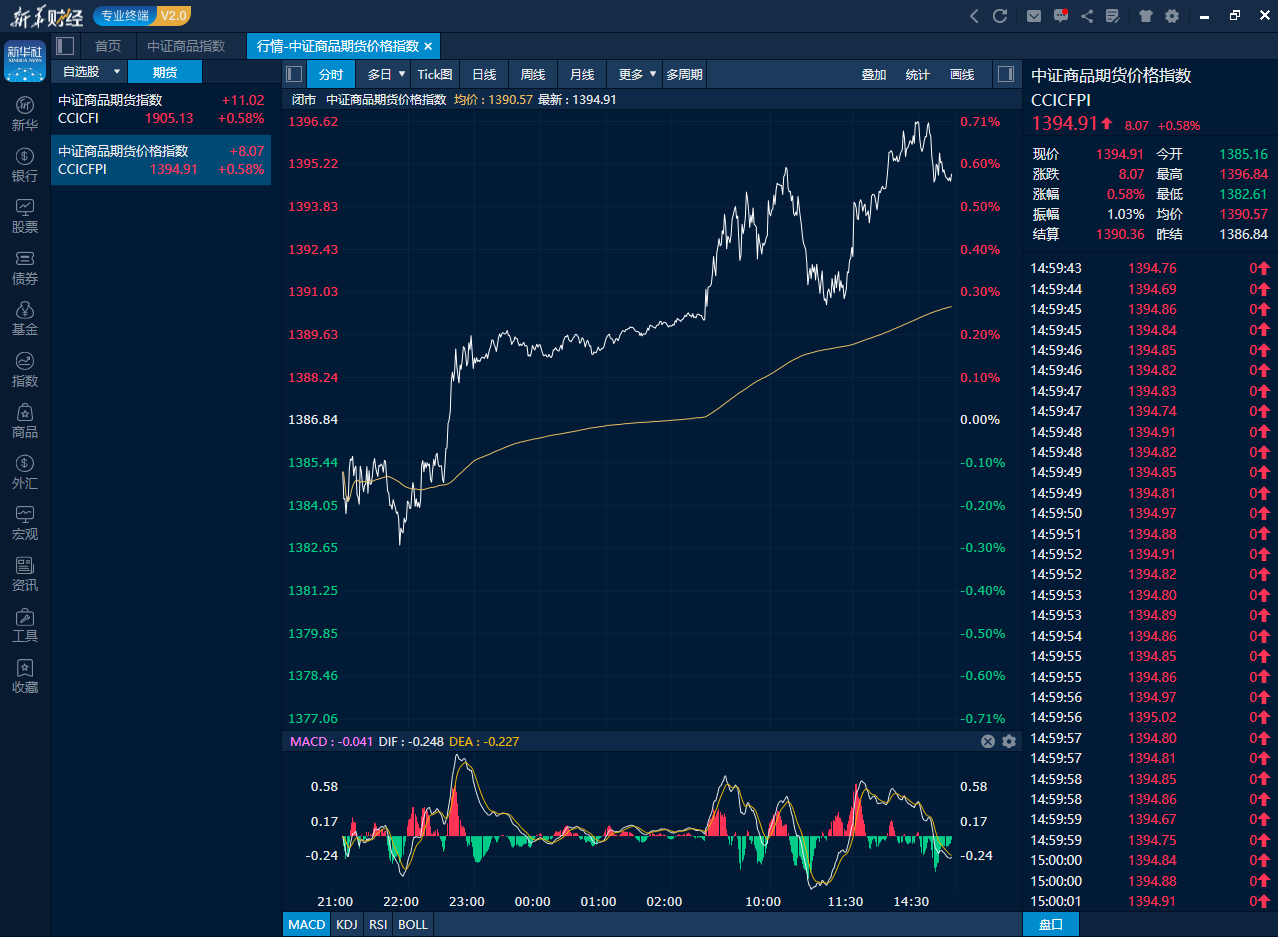
Task: Toggle the left sidebar panel next to 首页 tab
Action: coord(65,46)
